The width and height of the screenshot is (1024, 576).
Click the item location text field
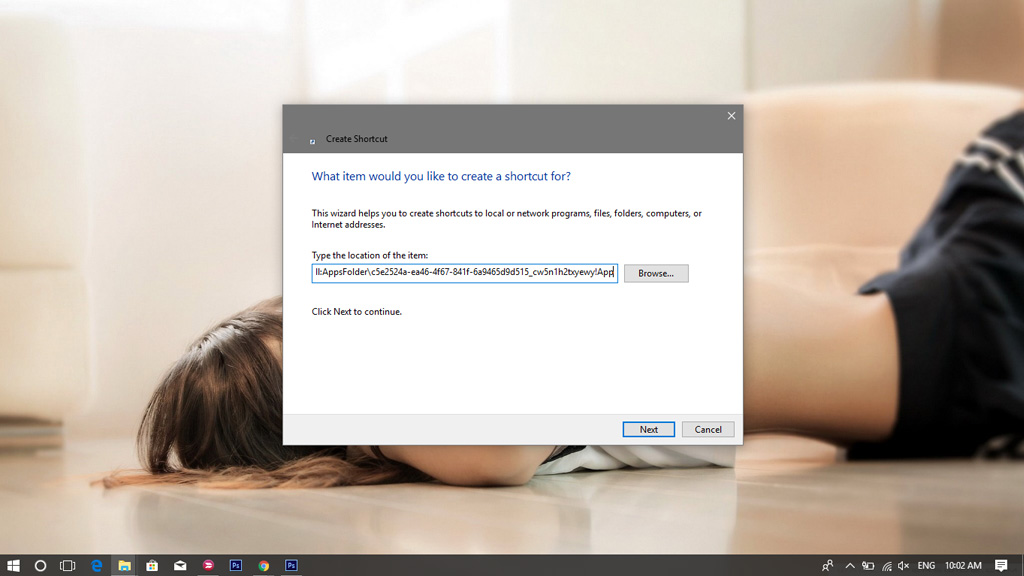tap(464, 272)
